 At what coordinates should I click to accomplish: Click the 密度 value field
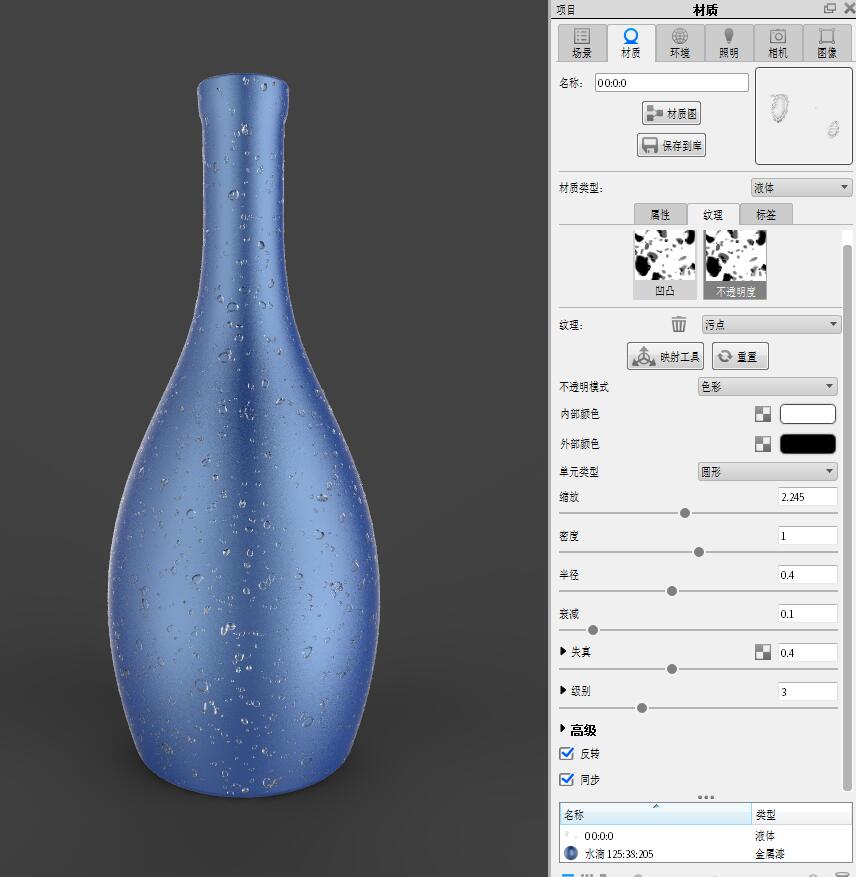(808, 536)
